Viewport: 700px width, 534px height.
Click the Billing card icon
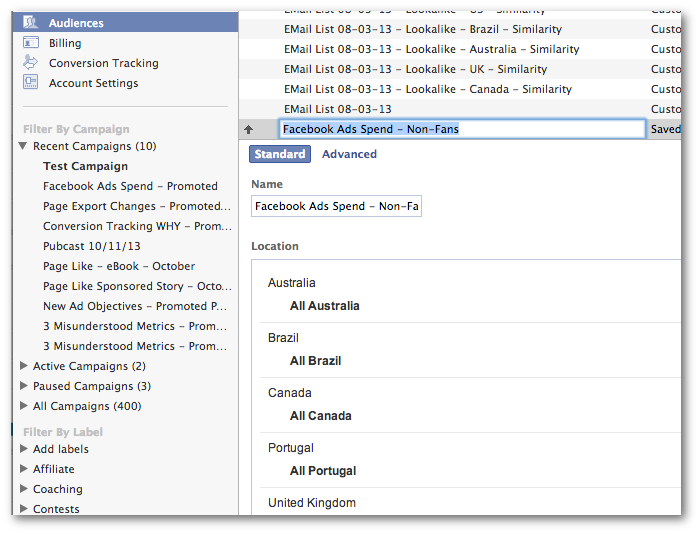[31, 42]
